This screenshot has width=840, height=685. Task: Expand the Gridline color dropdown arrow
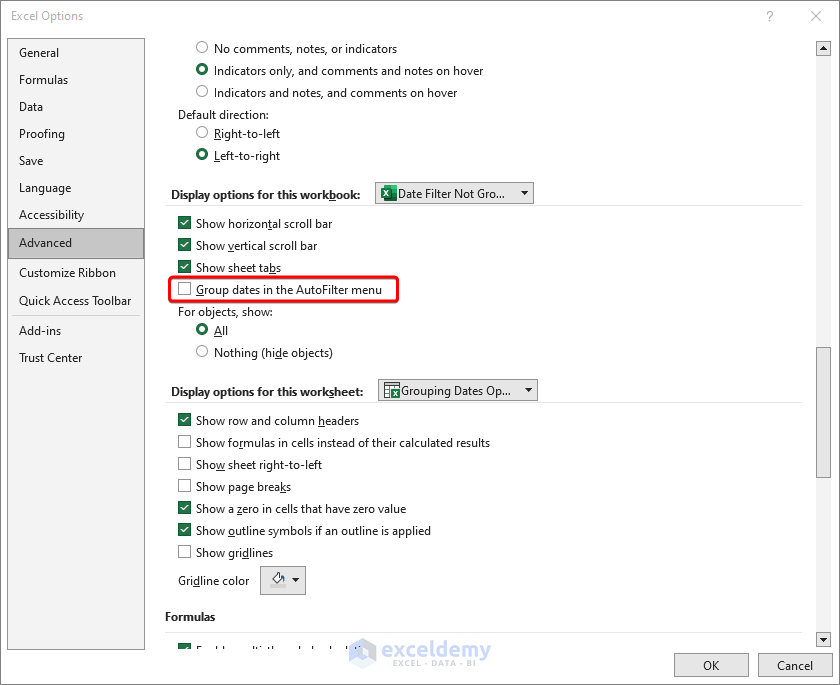pos(297,581)
